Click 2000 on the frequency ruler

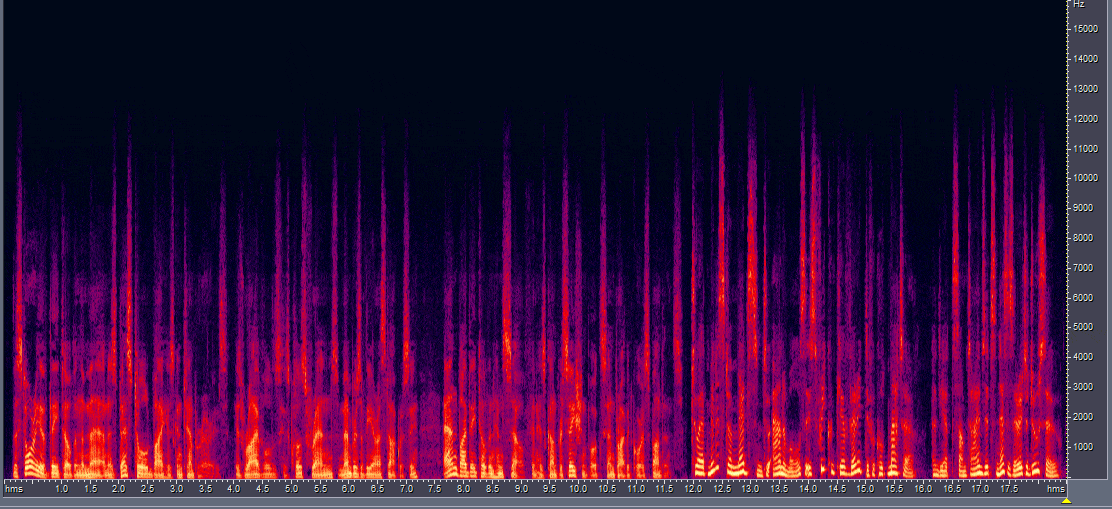(x=1084, y=417)
